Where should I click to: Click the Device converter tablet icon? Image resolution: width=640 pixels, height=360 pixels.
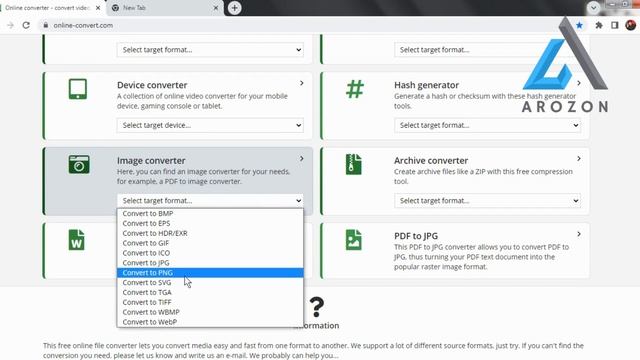78,89
